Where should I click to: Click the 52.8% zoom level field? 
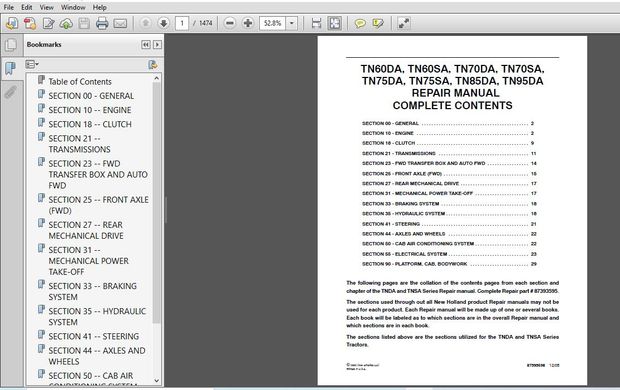pos(272,23)
